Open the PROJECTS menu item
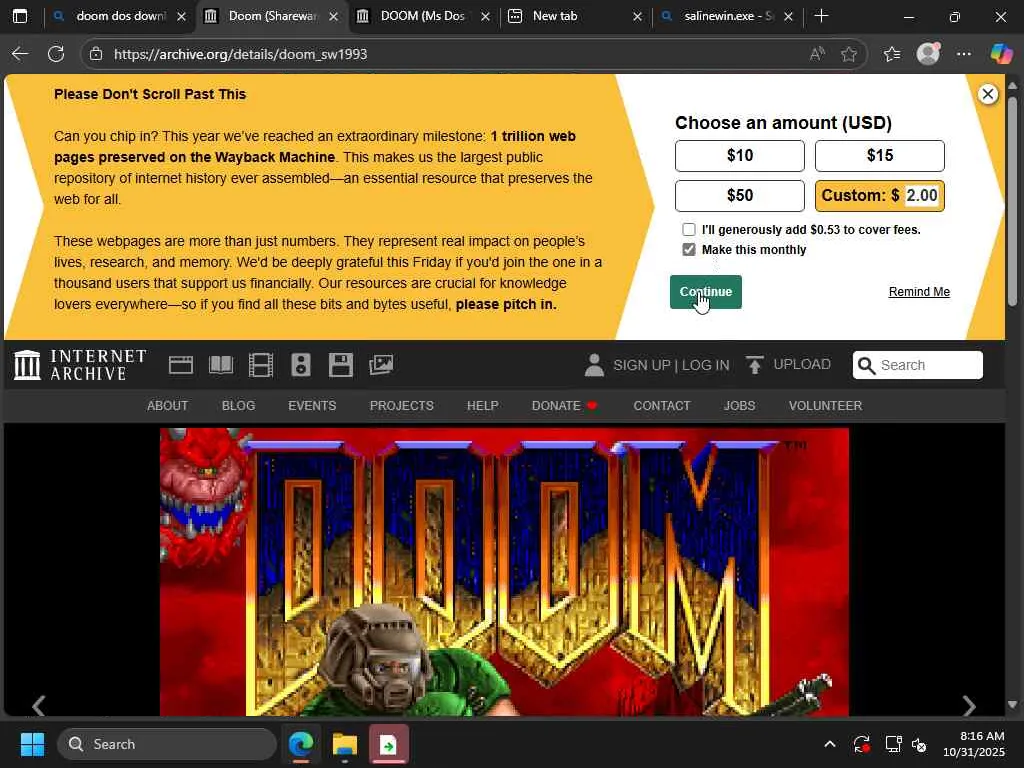 click(402, 406)
